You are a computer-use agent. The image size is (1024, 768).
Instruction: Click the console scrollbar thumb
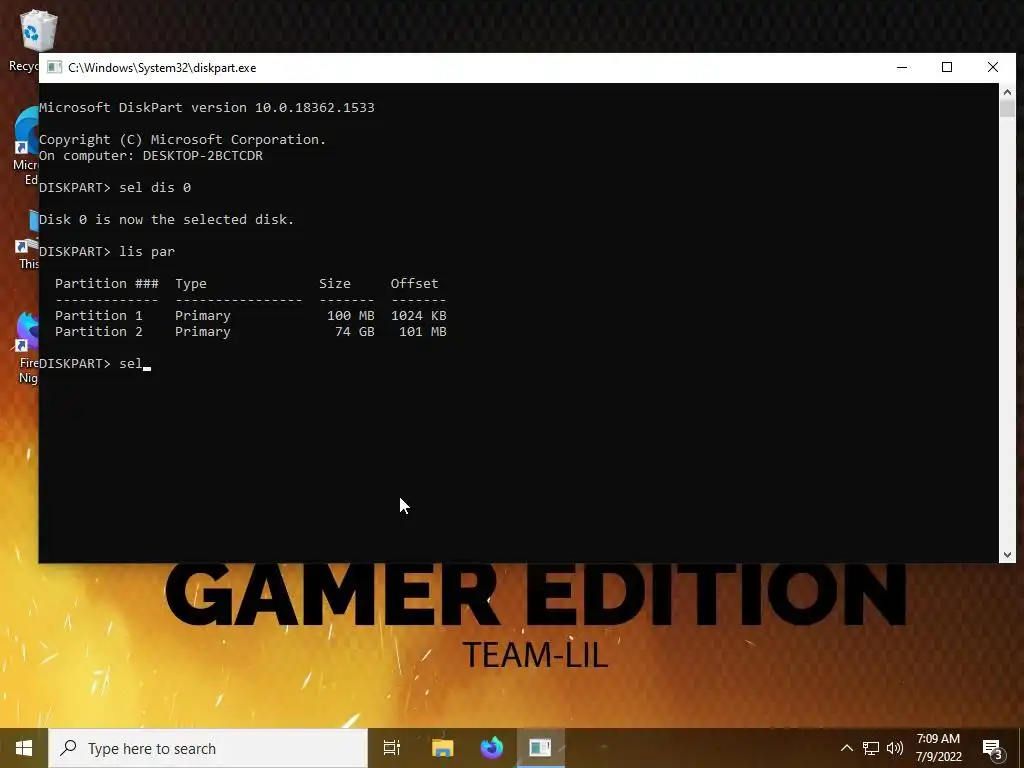tap(1007, 108)
